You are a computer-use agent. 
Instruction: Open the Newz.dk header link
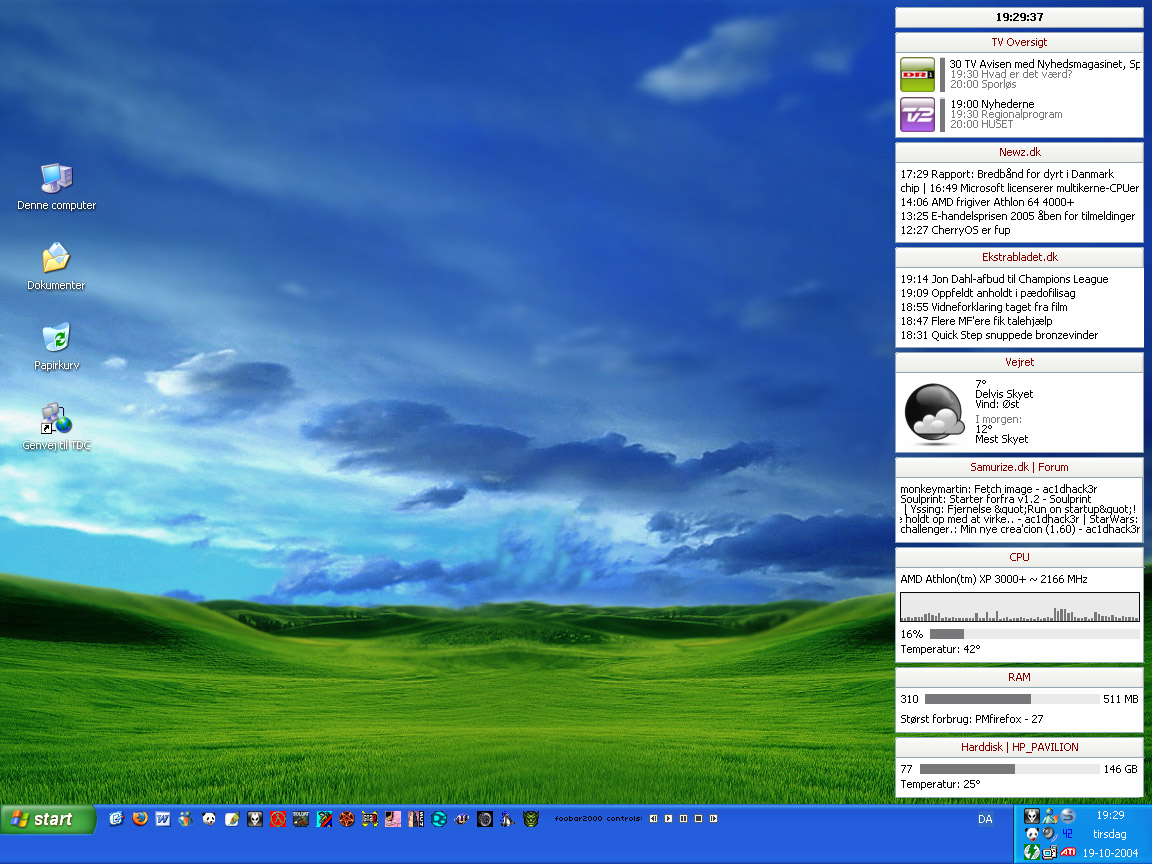coord(1020,152)
